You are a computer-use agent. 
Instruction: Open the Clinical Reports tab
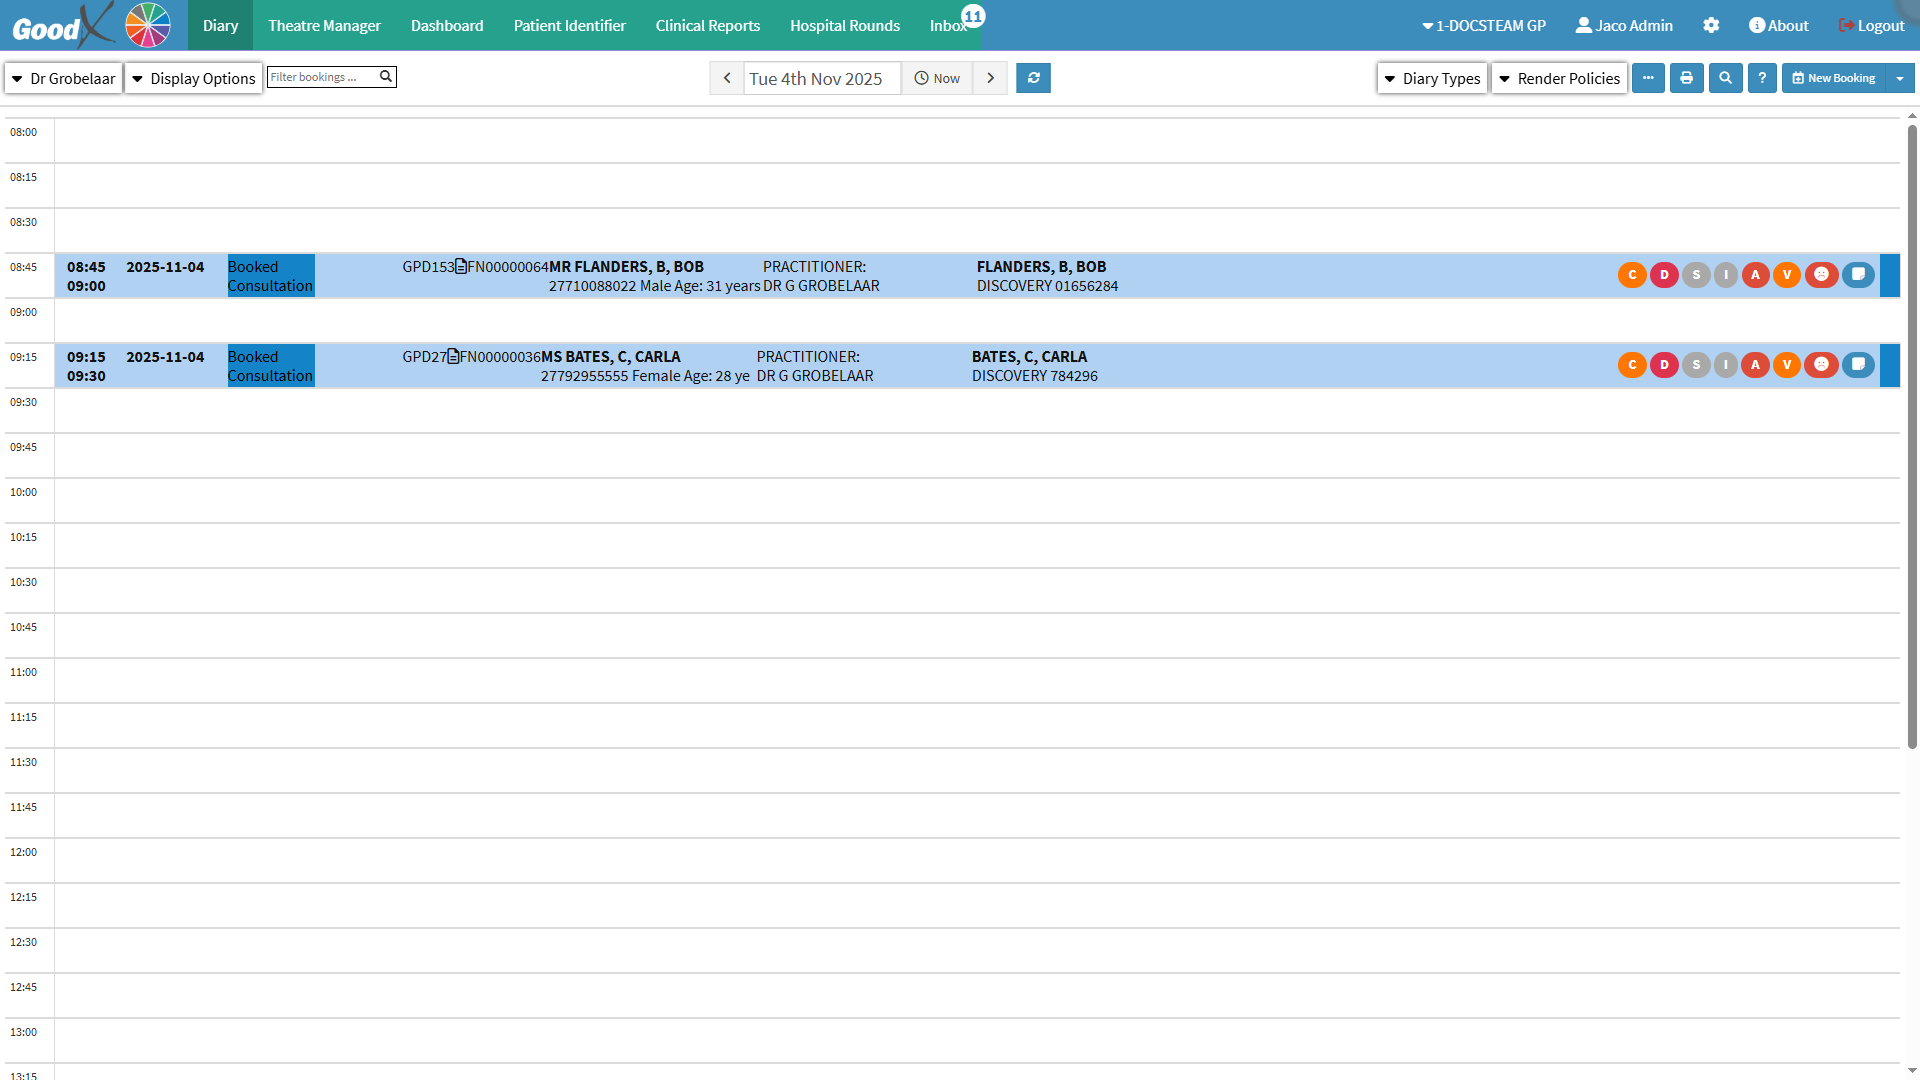pos(707,26)
